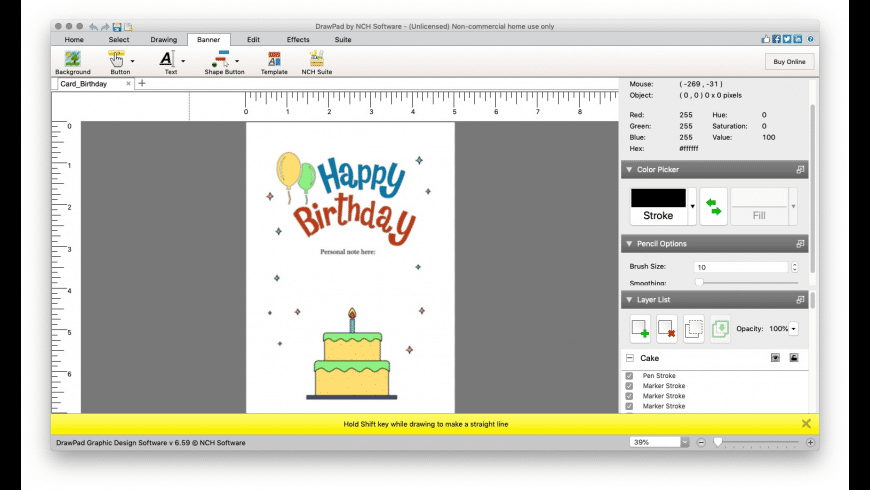Viewport: 870px width, 490px height.
Task: Click the LinkedIn share icon
Action: tap(797, 39)
